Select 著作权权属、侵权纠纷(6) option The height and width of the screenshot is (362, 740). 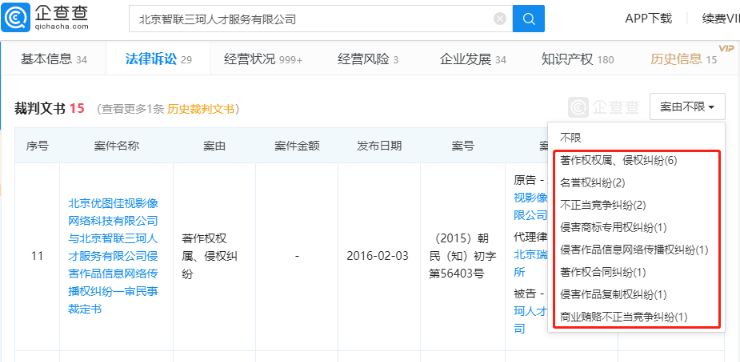click(619, 160)
